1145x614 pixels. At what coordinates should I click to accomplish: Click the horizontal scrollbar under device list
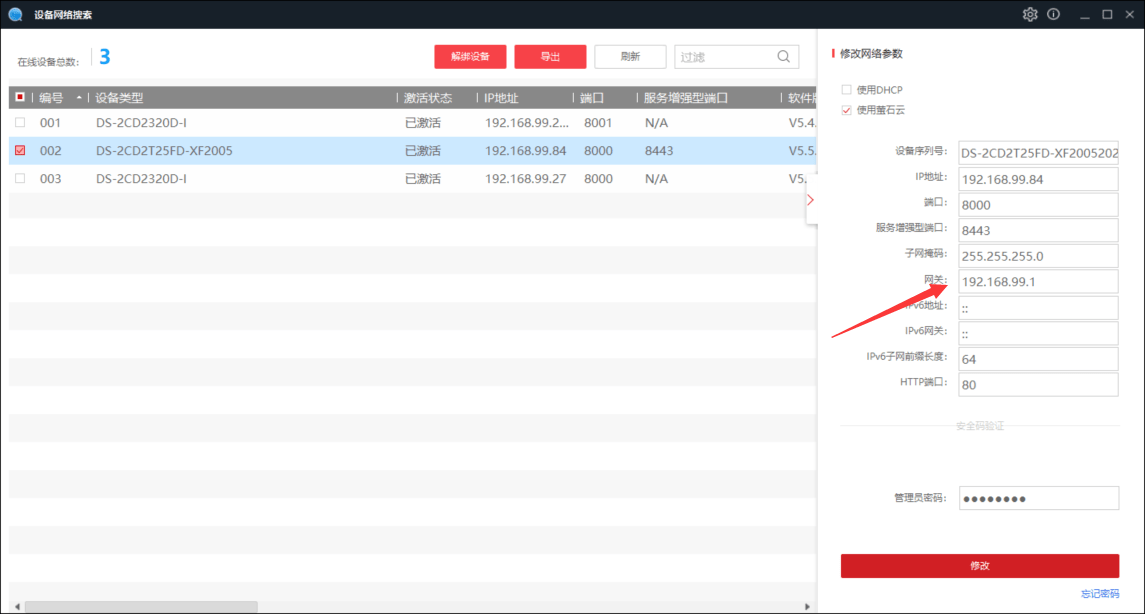click(x=140, y=607)
